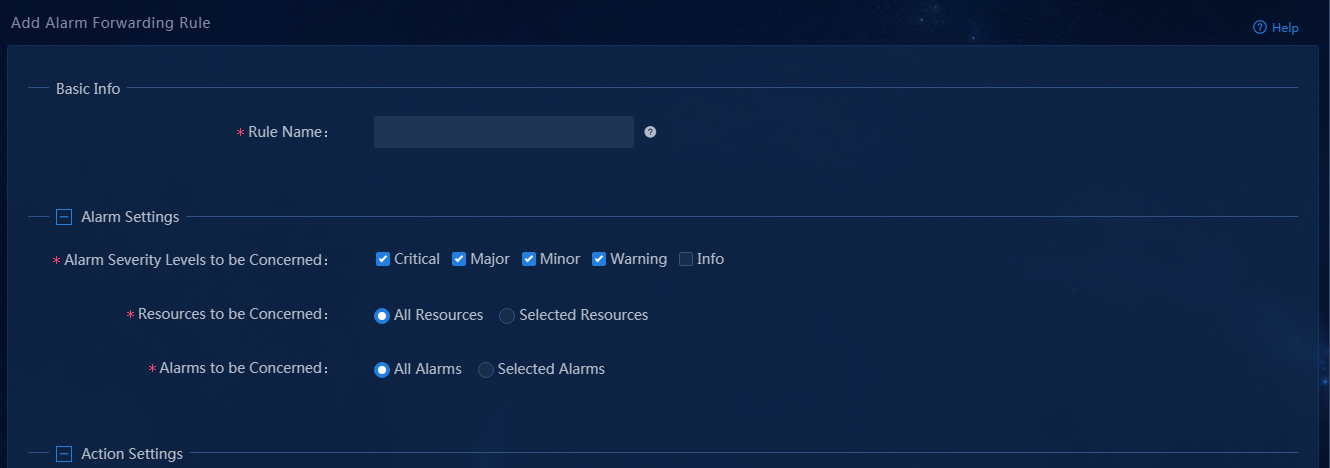Choose the Selected Resources radio option
The width and height of the screenshot is (1330, 468).
(x=507, y=316)
